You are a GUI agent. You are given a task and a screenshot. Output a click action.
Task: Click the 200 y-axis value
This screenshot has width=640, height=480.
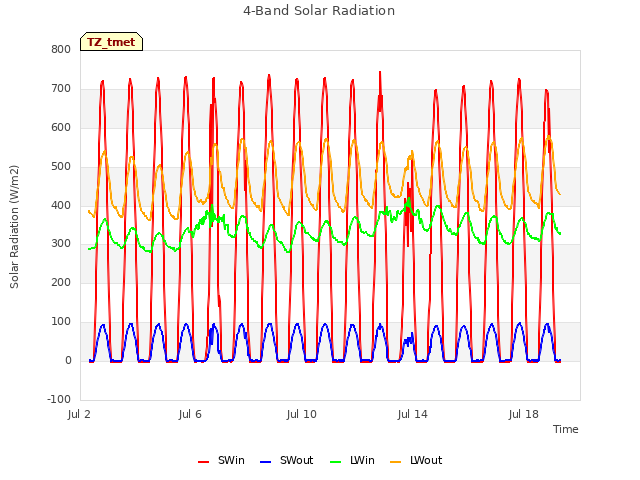(x=61, y=282)
